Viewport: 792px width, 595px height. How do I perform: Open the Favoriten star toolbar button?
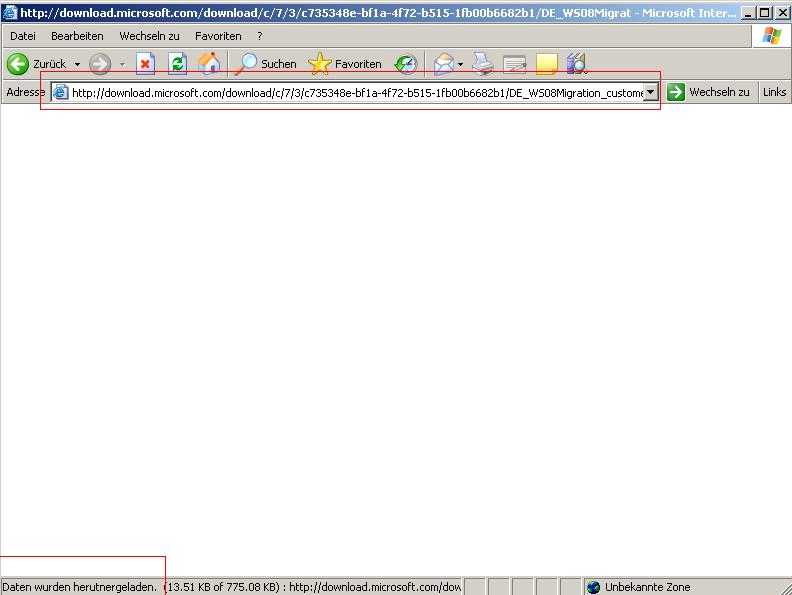pos(345,64)
